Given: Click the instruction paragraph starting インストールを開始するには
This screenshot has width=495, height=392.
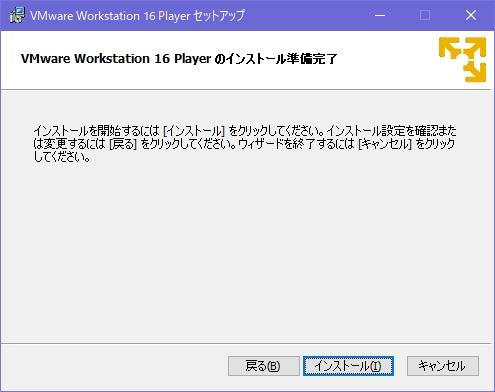Looking at the screenshot, I should pos(245,144).
